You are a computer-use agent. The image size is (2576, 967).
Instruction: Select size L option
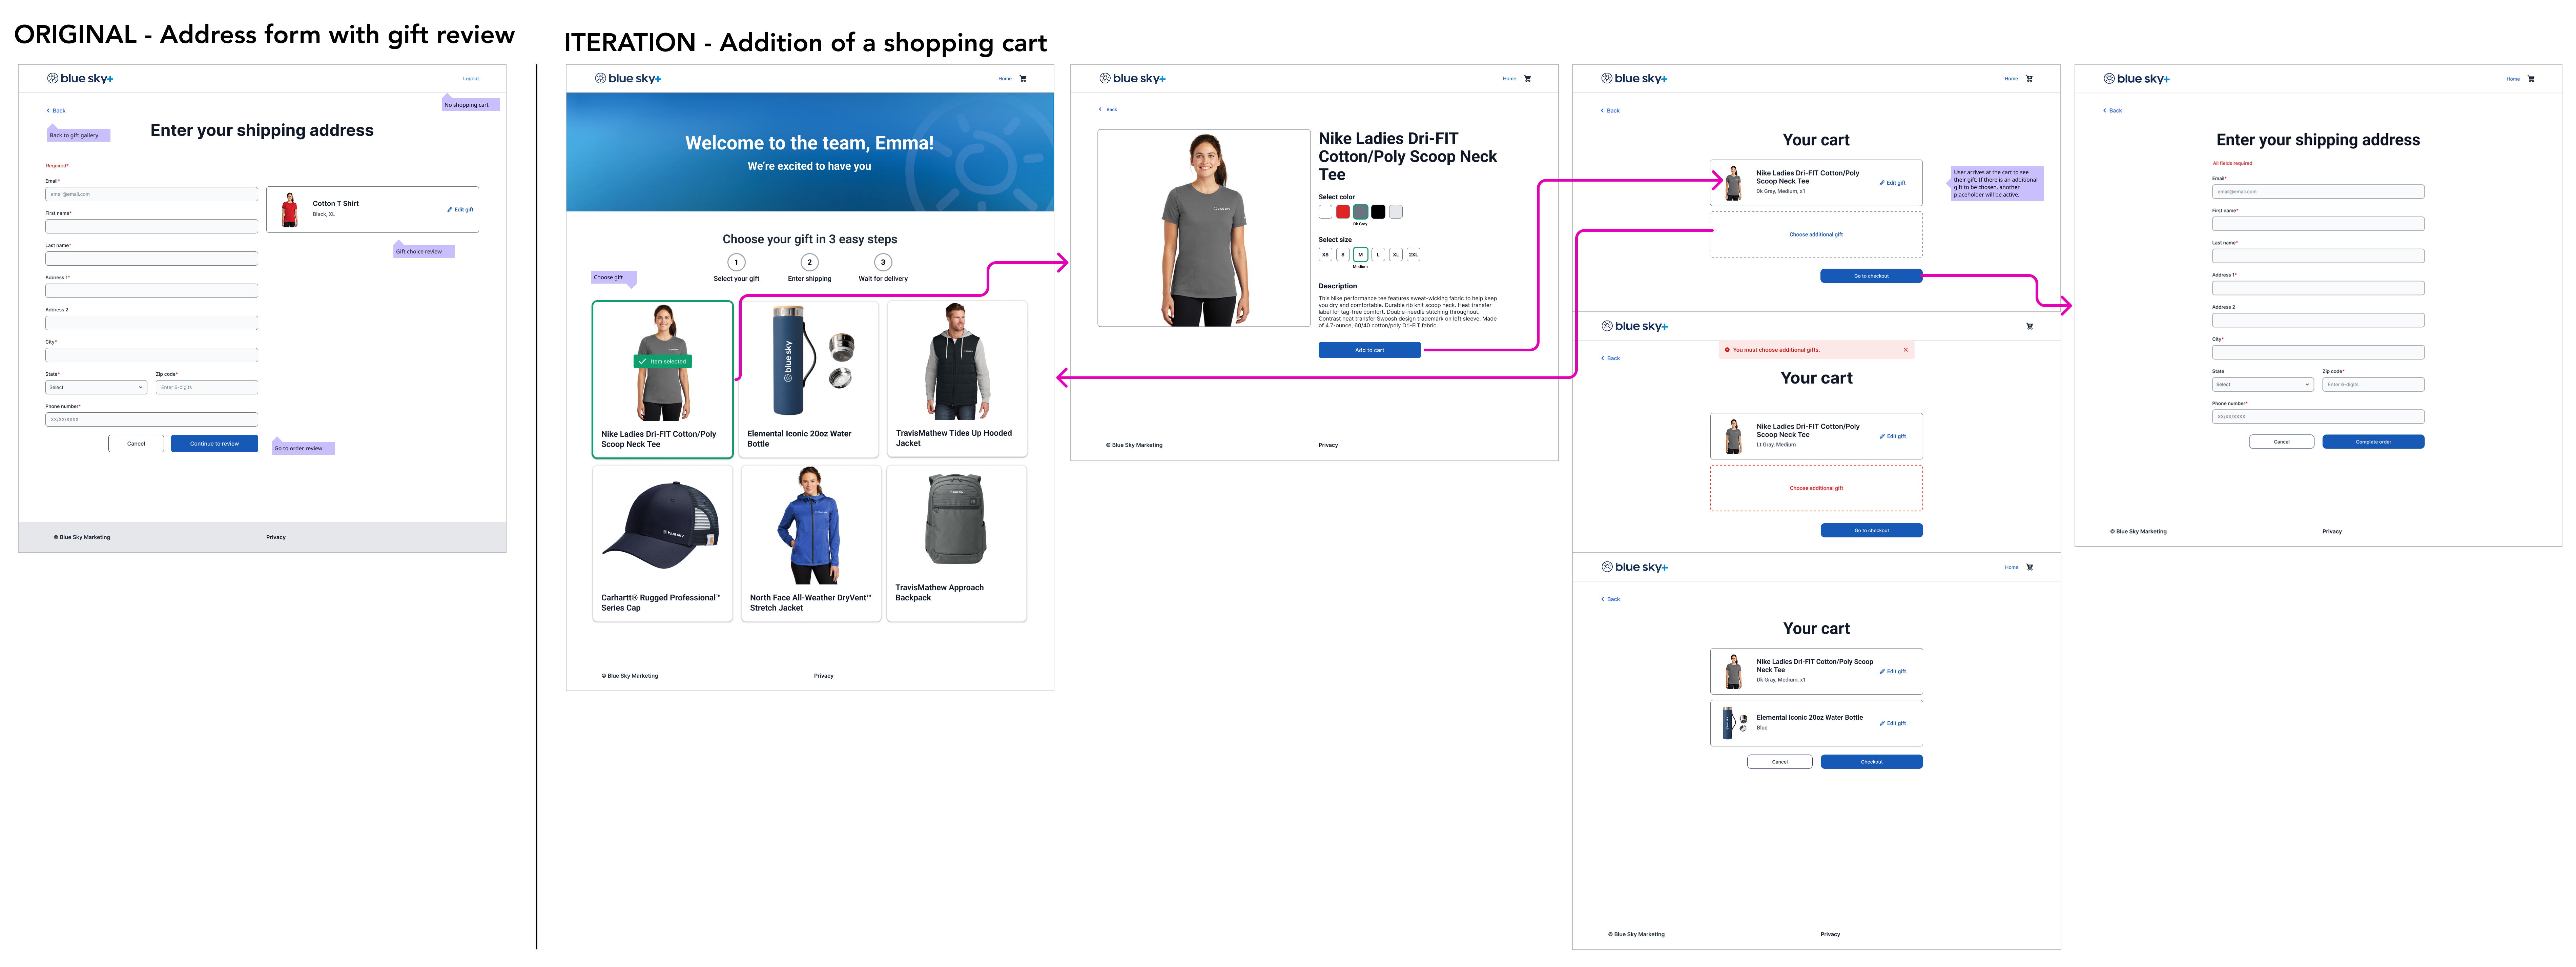coord(1378,255)
